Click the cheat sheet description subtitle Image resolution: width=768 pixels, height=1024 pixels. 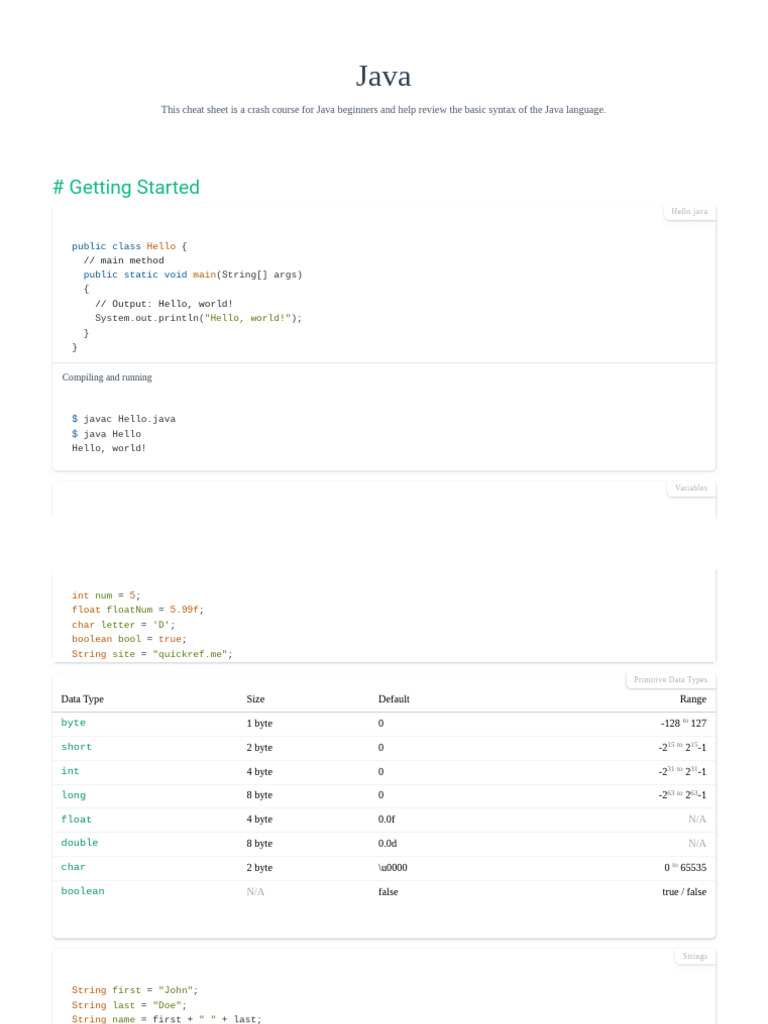[x=383, y=109]
